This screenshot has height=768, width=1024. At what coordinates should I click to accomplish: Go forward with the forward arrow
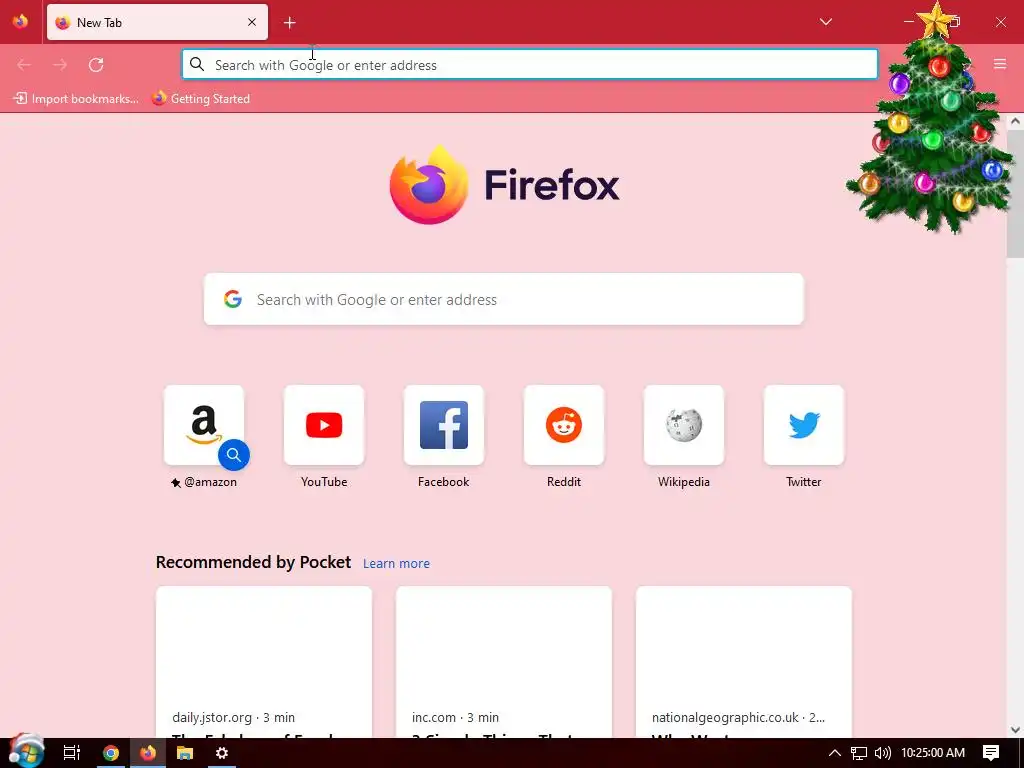[x=60, y=65]
